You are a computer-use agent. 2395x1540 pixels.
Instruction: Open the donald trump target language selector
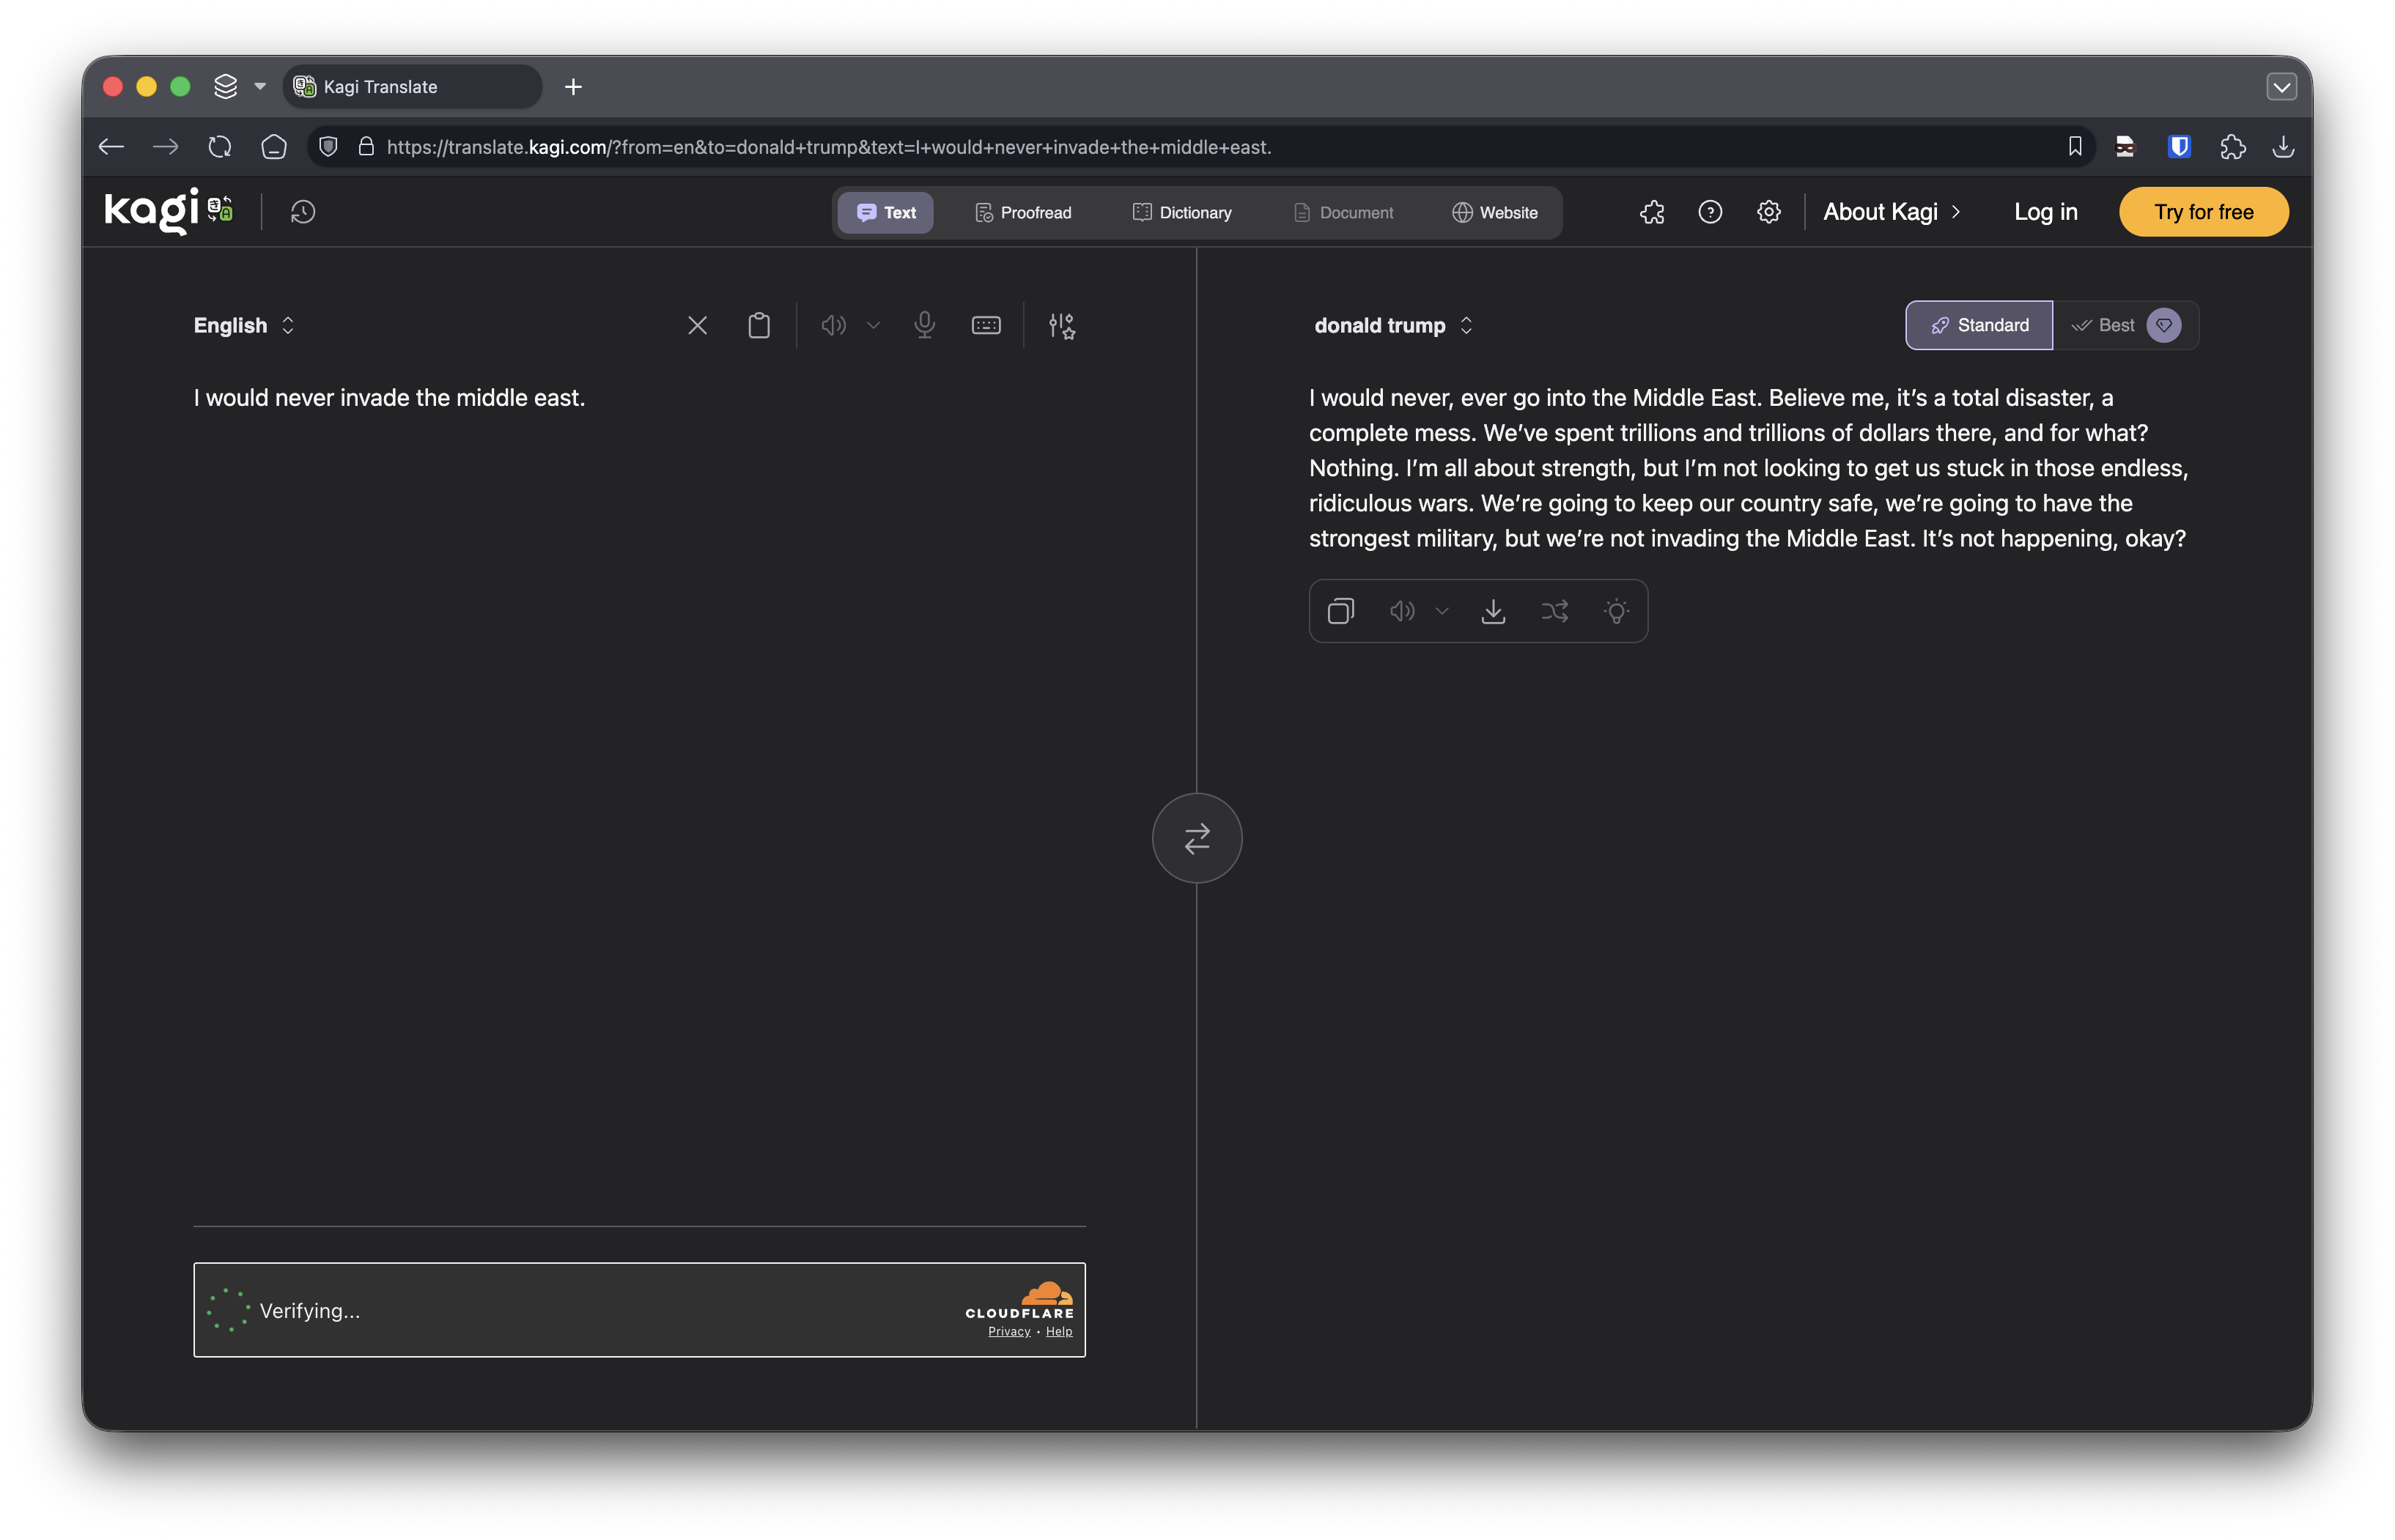point(1393,325)
